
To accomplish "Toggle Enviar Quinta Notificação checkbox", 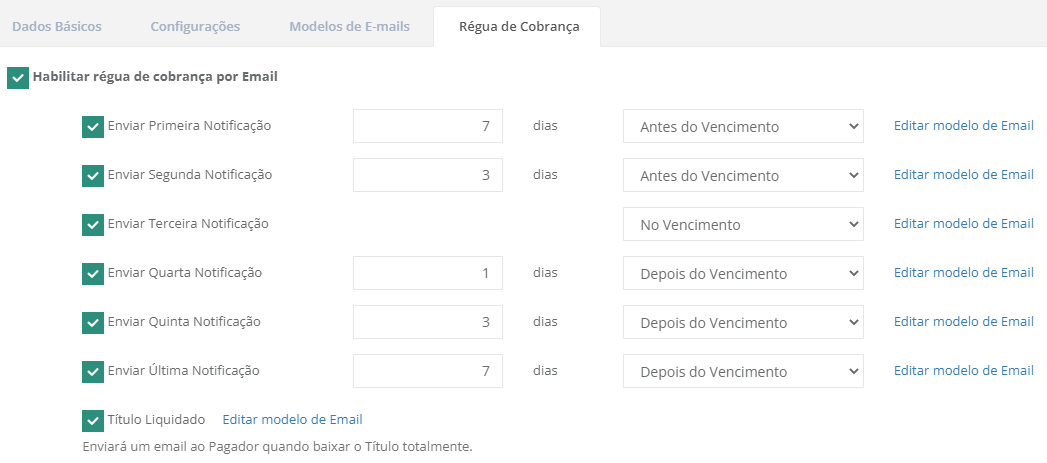I will (x=93, y=323).
